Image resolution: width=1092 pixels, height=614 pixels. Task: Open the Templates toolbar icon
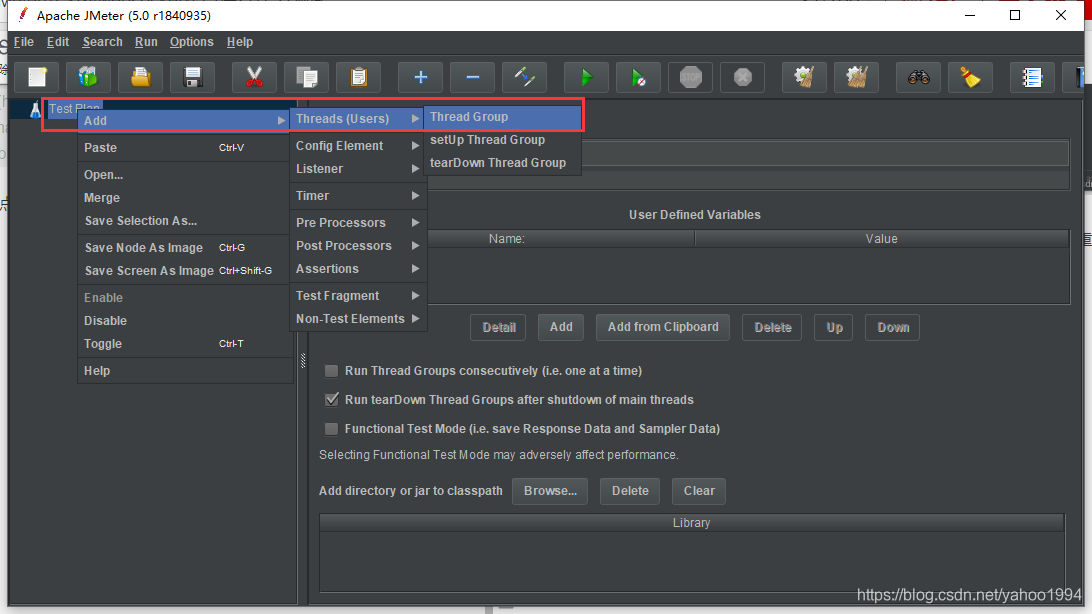click(88, 77)
